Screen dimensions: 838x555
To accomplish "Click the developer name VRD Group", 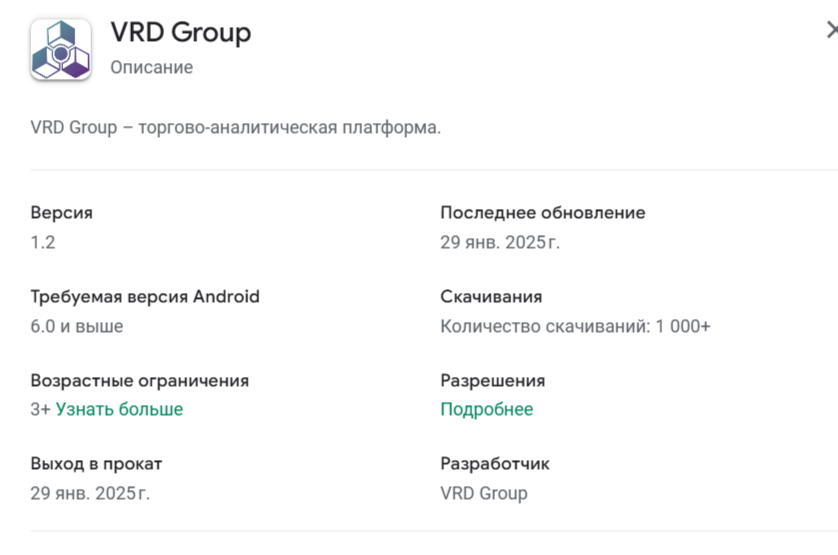I will coord(484,493).
